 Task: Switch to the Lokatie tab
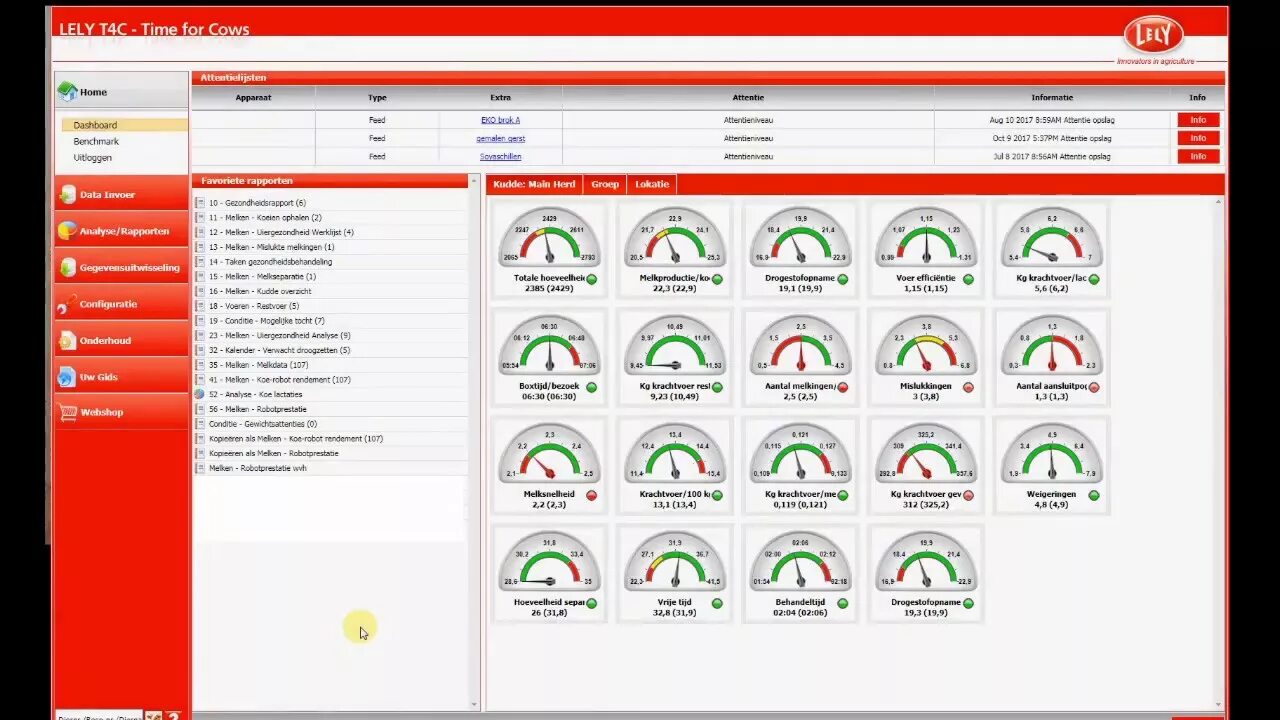(x=652, y=184)
